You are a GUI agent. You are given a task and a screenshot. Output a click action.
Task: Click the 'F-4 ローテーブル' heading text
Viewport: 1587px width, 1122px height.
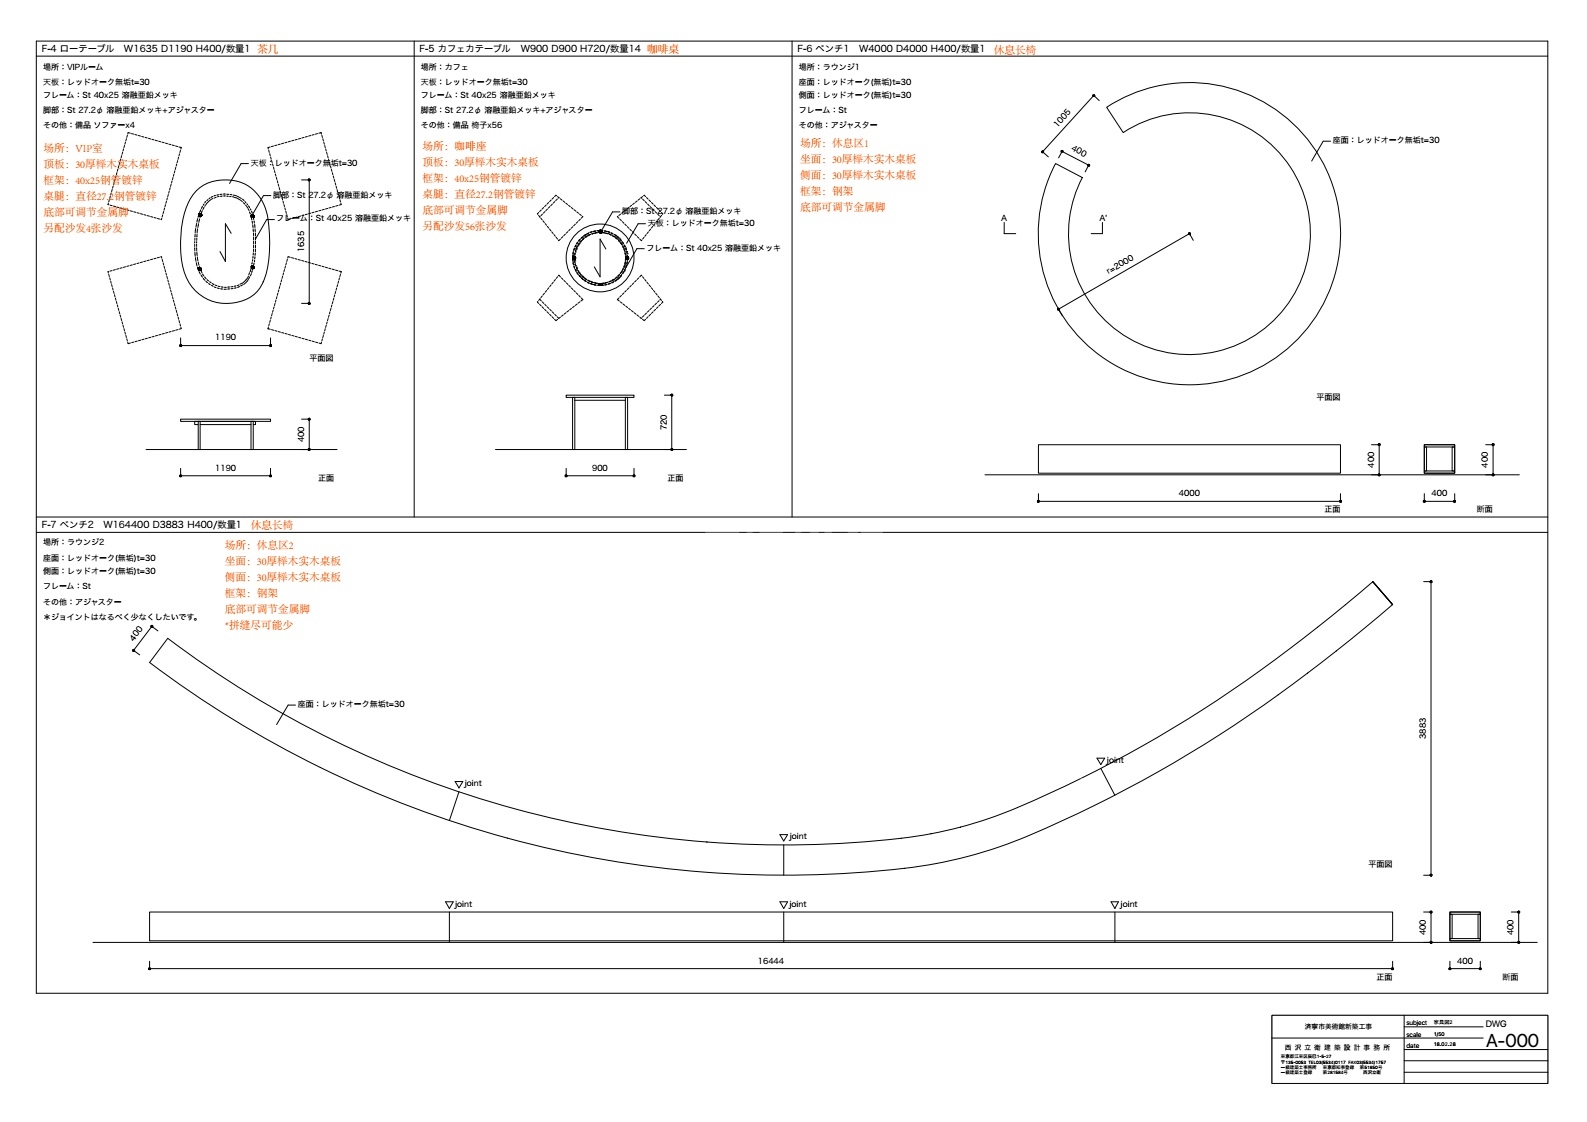(x=77, y=48)
